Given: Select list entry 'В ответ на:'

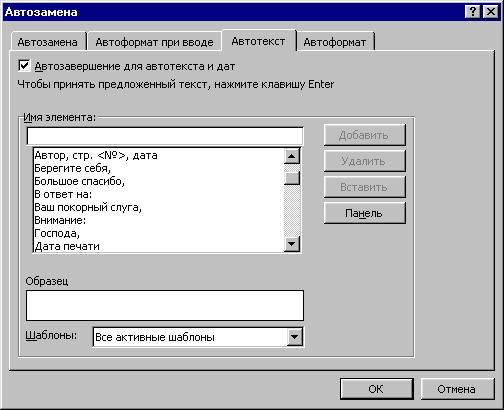Looking at the screenshot, I should tap(159, 194).
